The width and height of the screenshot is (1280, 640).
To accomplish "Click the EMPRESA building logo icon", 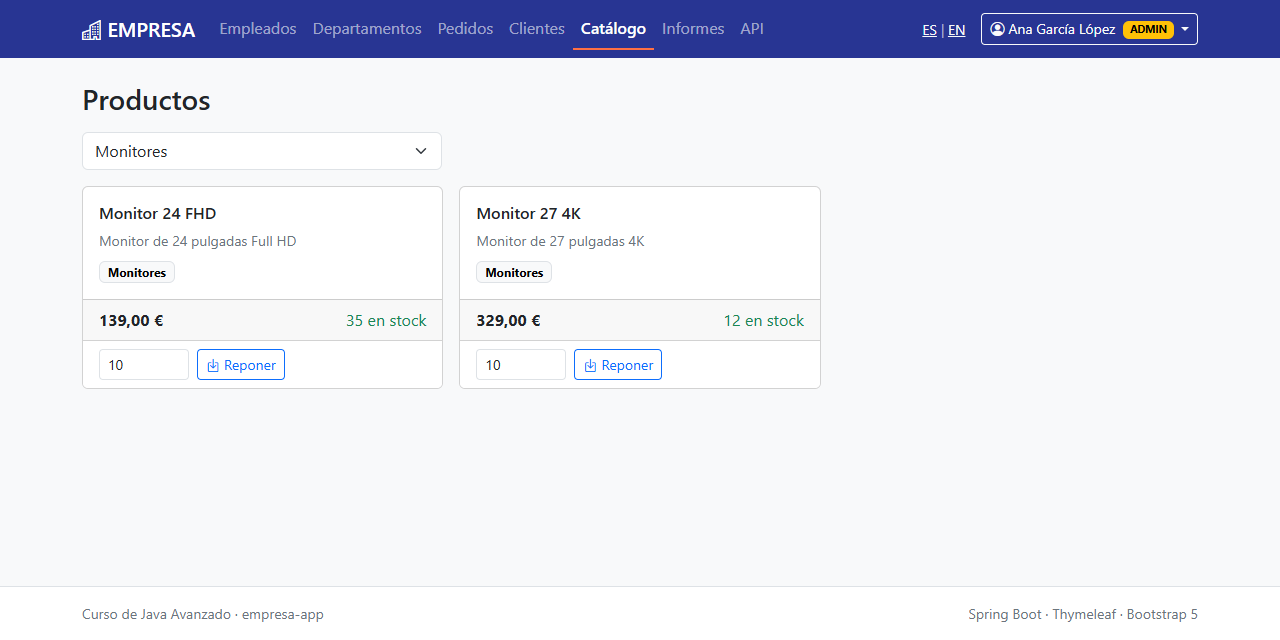I will pos(91,30).
